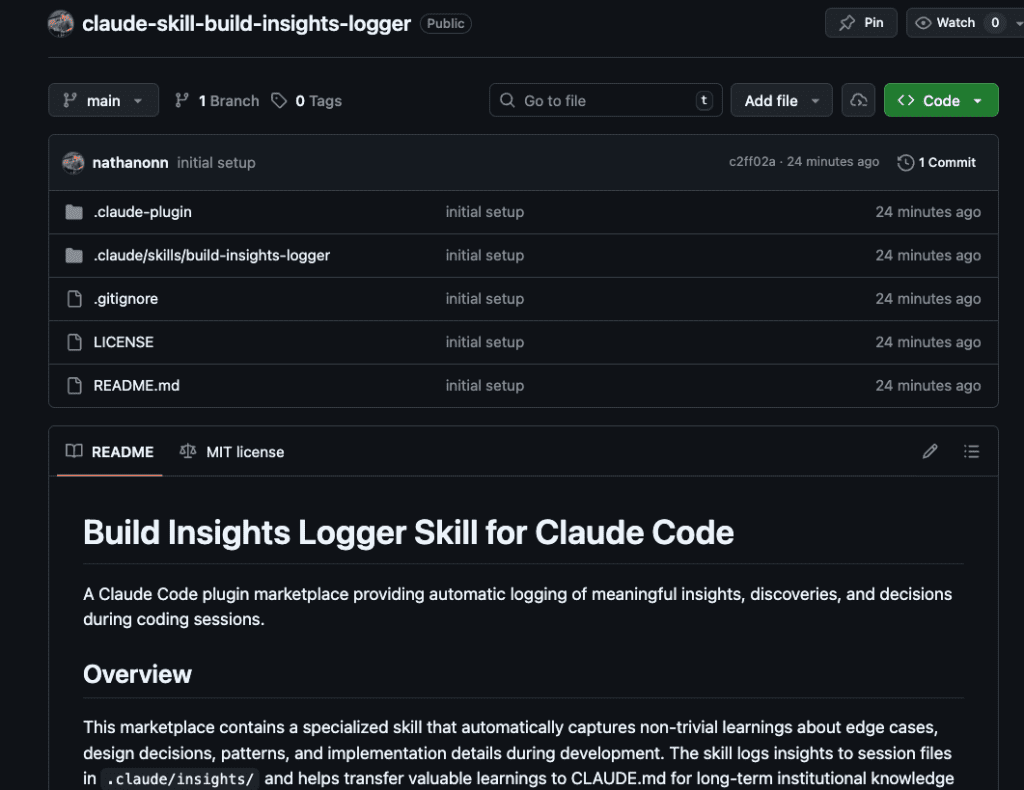The height and width of the screenshot is (790, 1024).
Task: Open the 0 Tags link
Action: pyautogui.click(x=307, y=101)
